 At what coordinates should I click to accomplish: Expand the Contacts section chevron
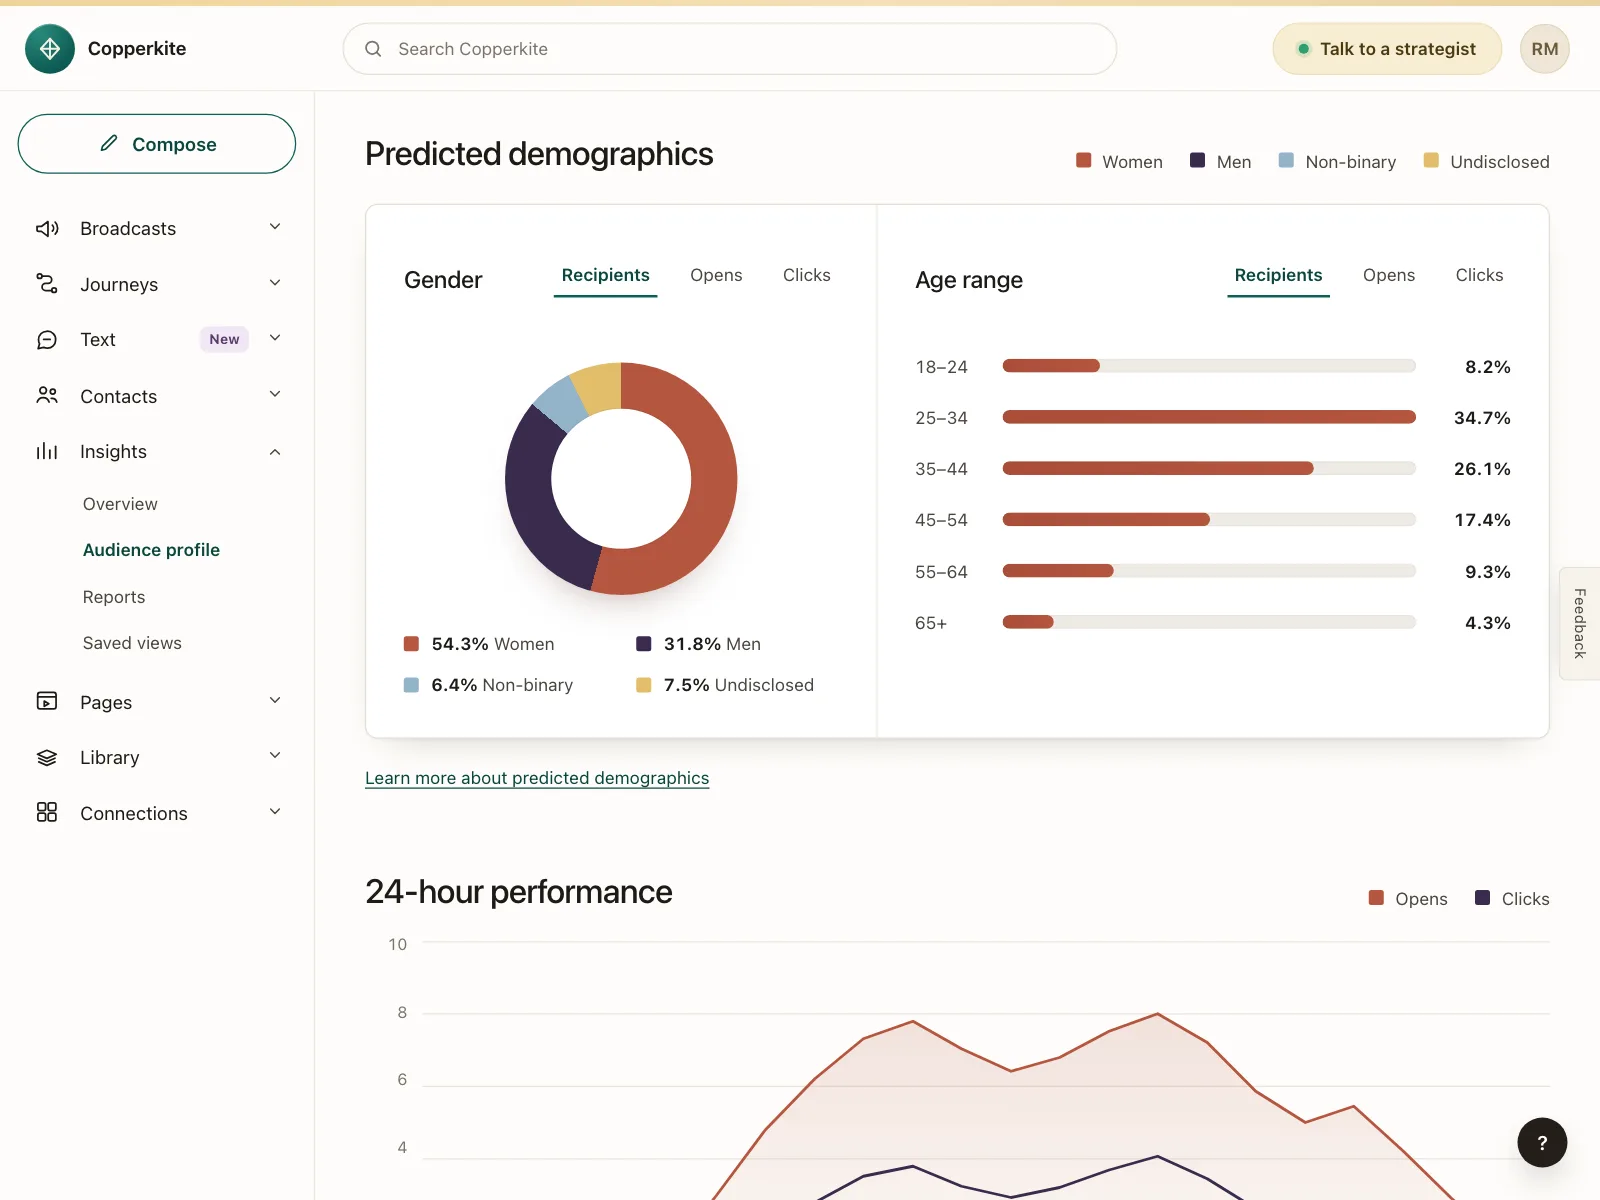point(275,394)
